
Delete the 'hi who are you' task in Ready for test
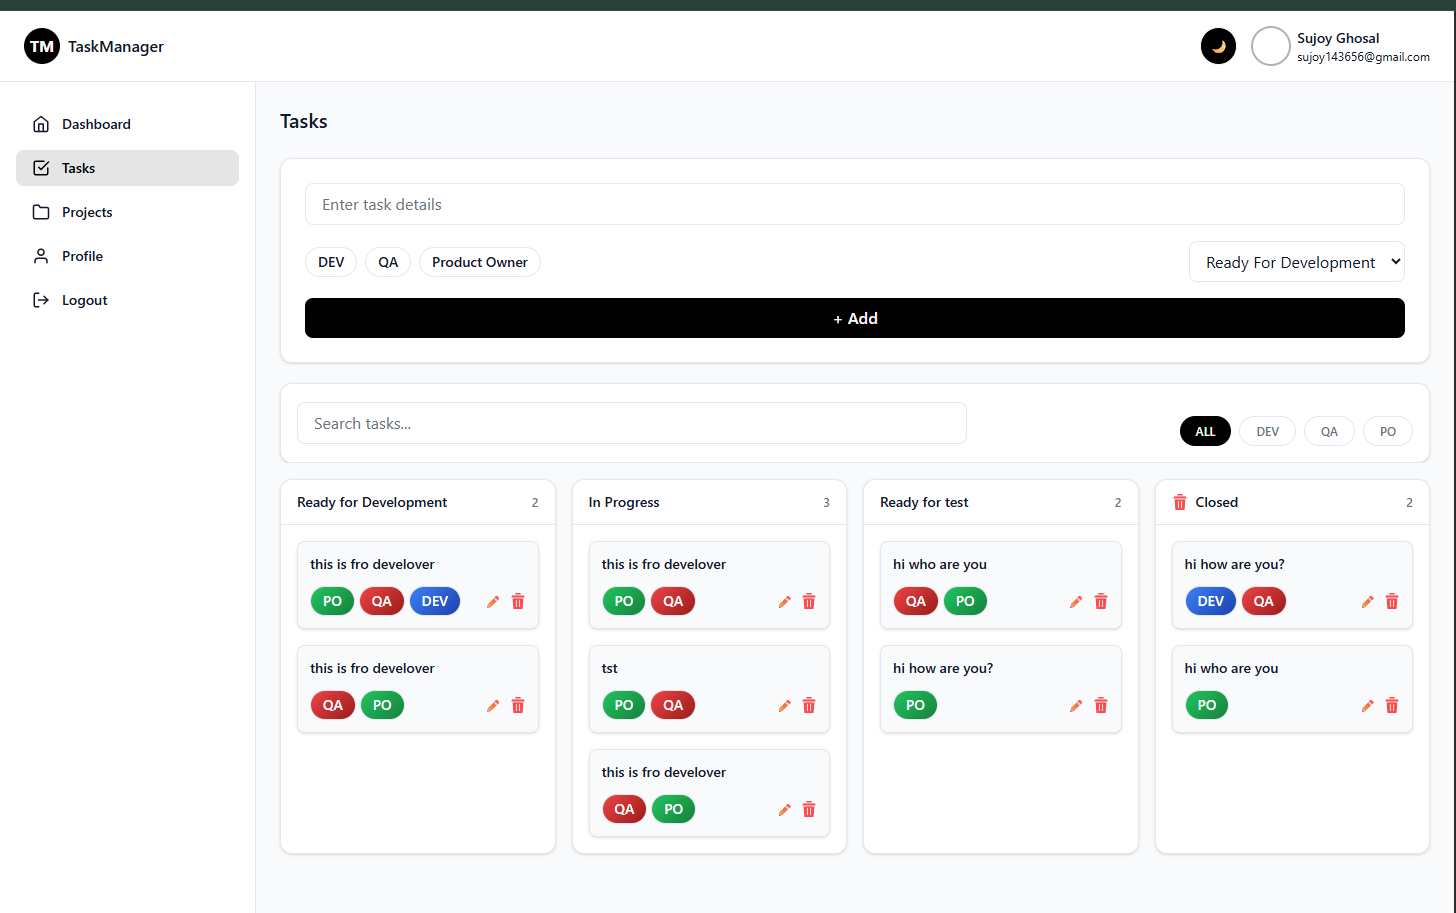click(x=1101, y=601)
